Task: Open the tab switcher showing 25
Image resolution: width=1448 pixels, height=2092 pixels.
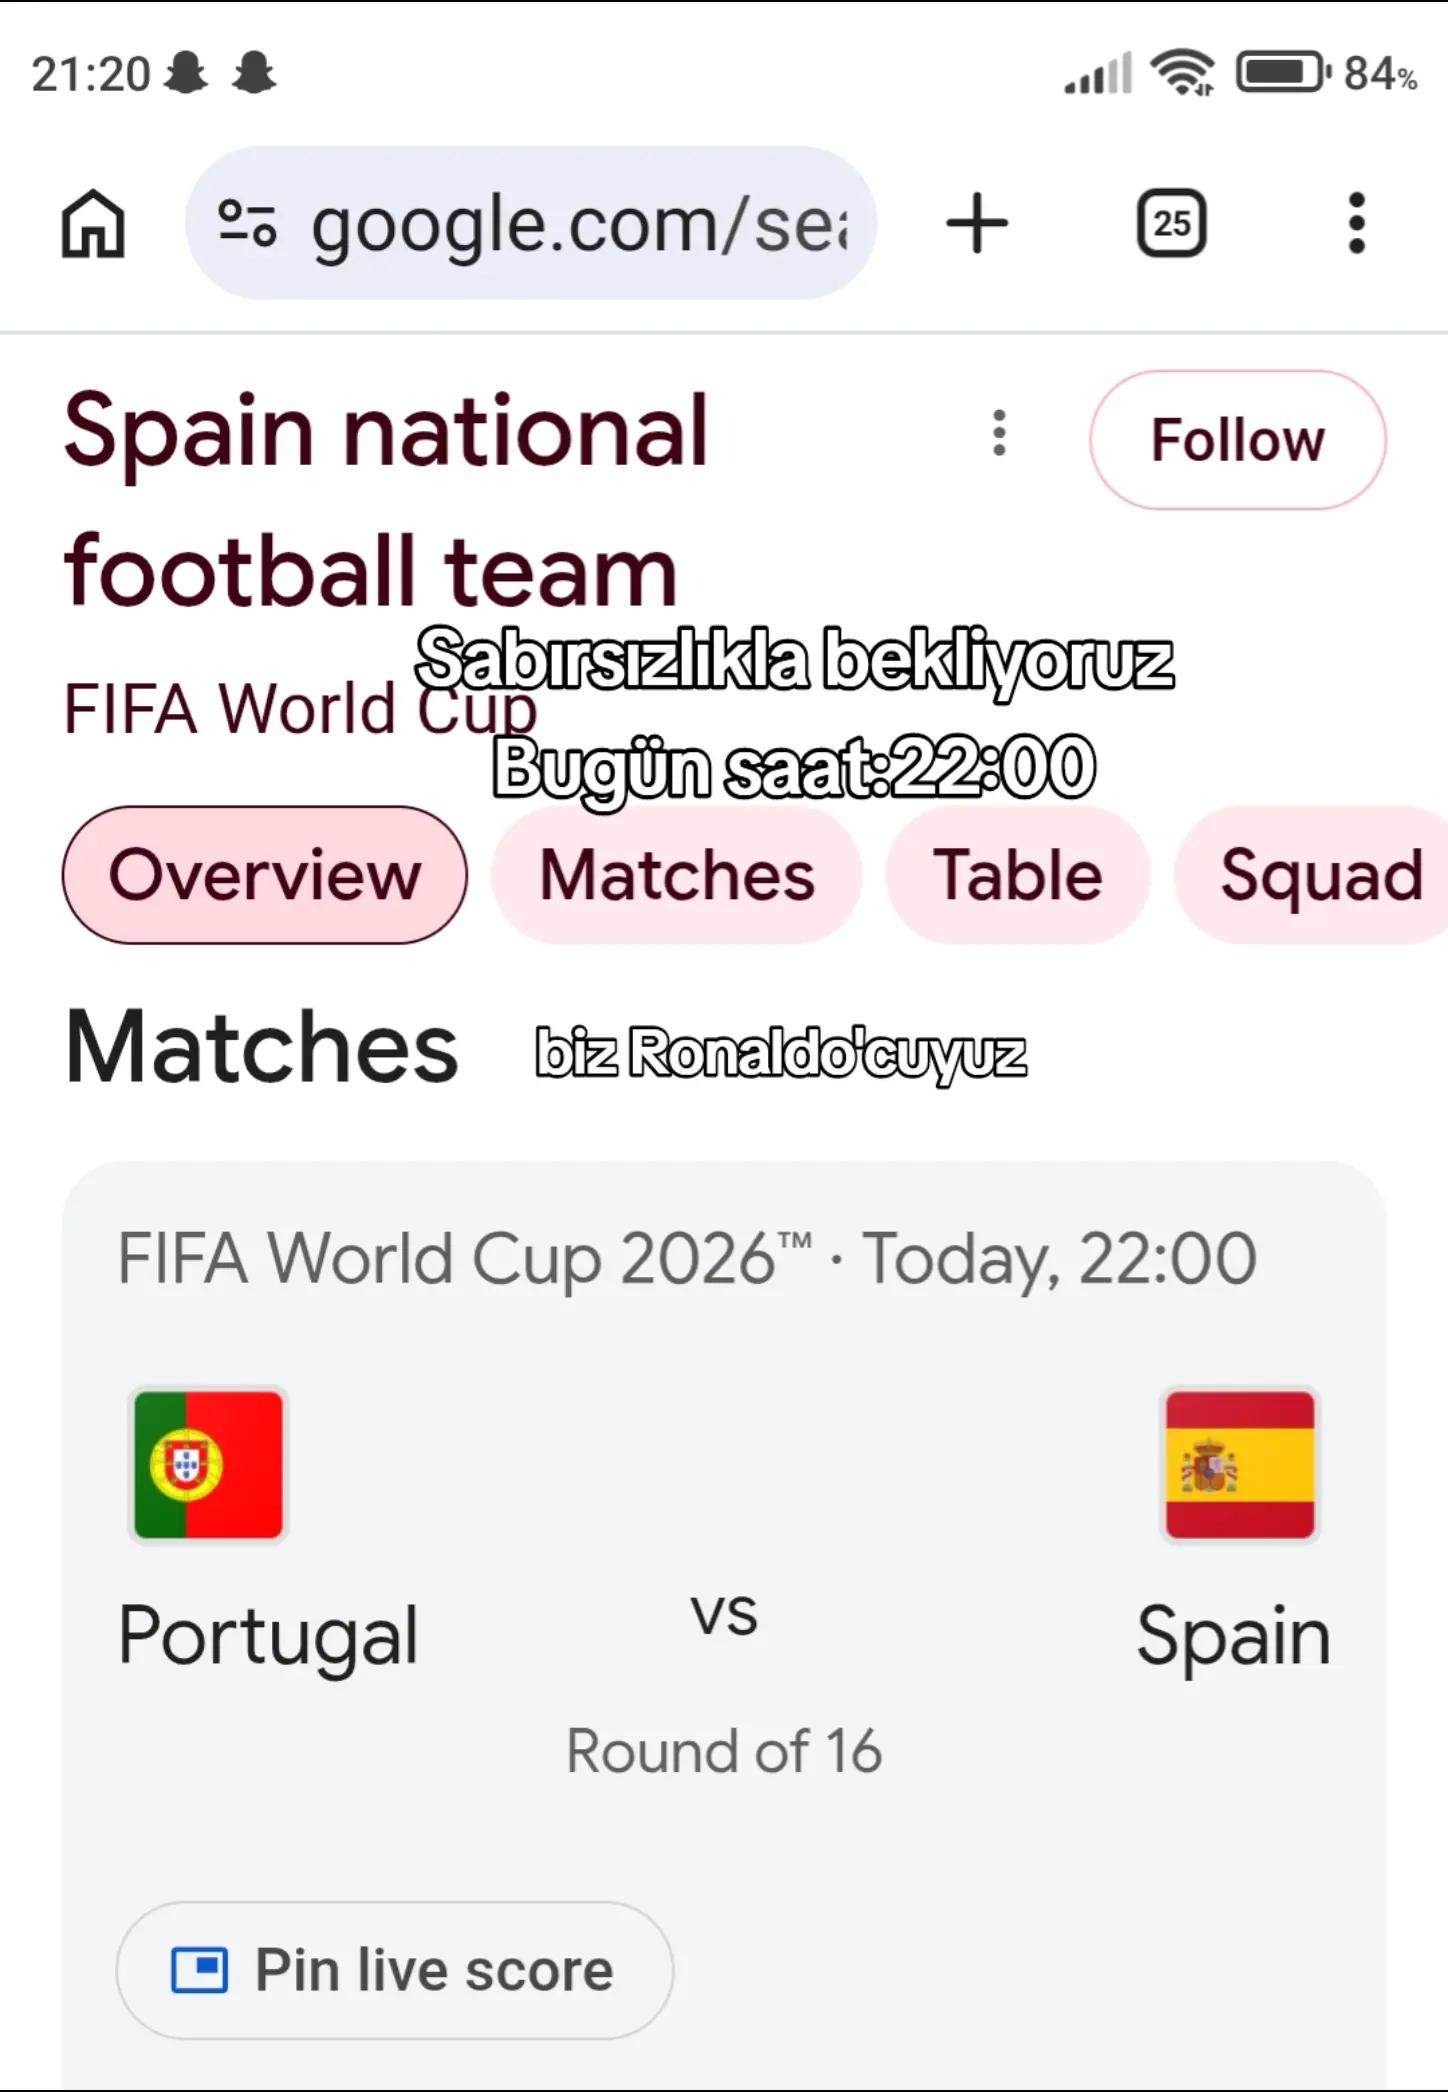Action: [1171, 223]
